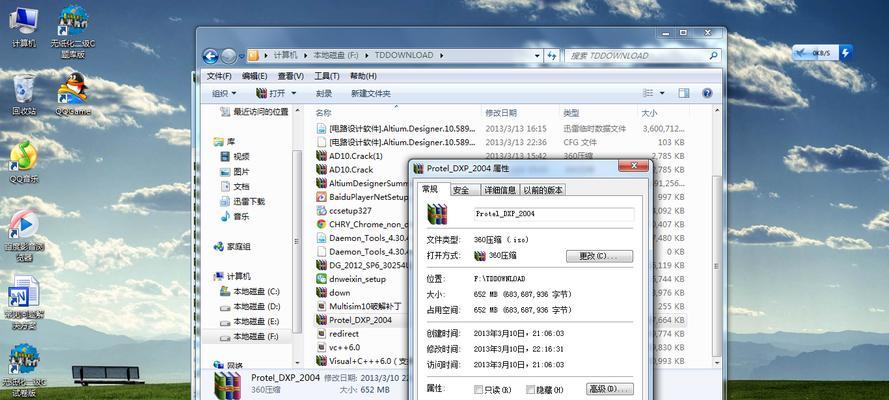Toggle the 隐藏 hidden checkbox
Image resolution: width=889 pixels, height=400 pixels.
click(x=530, y=390)
